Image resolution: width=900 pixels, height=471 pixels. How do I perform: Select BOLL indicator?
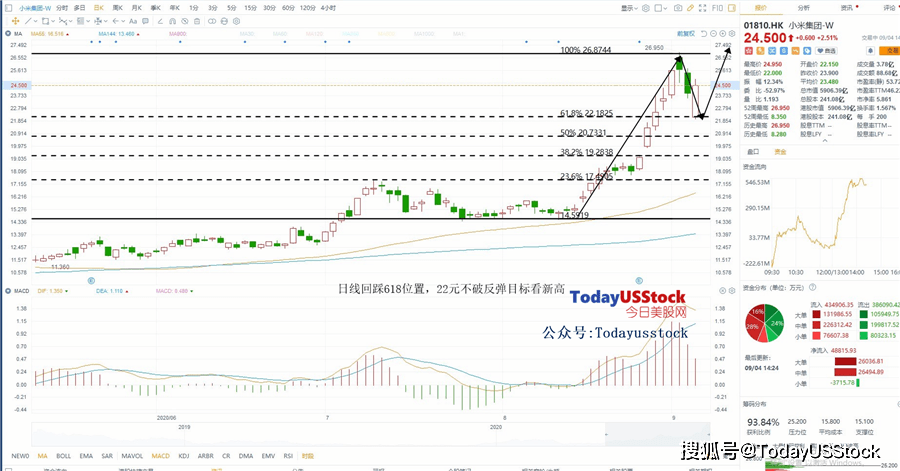point(64,456)
